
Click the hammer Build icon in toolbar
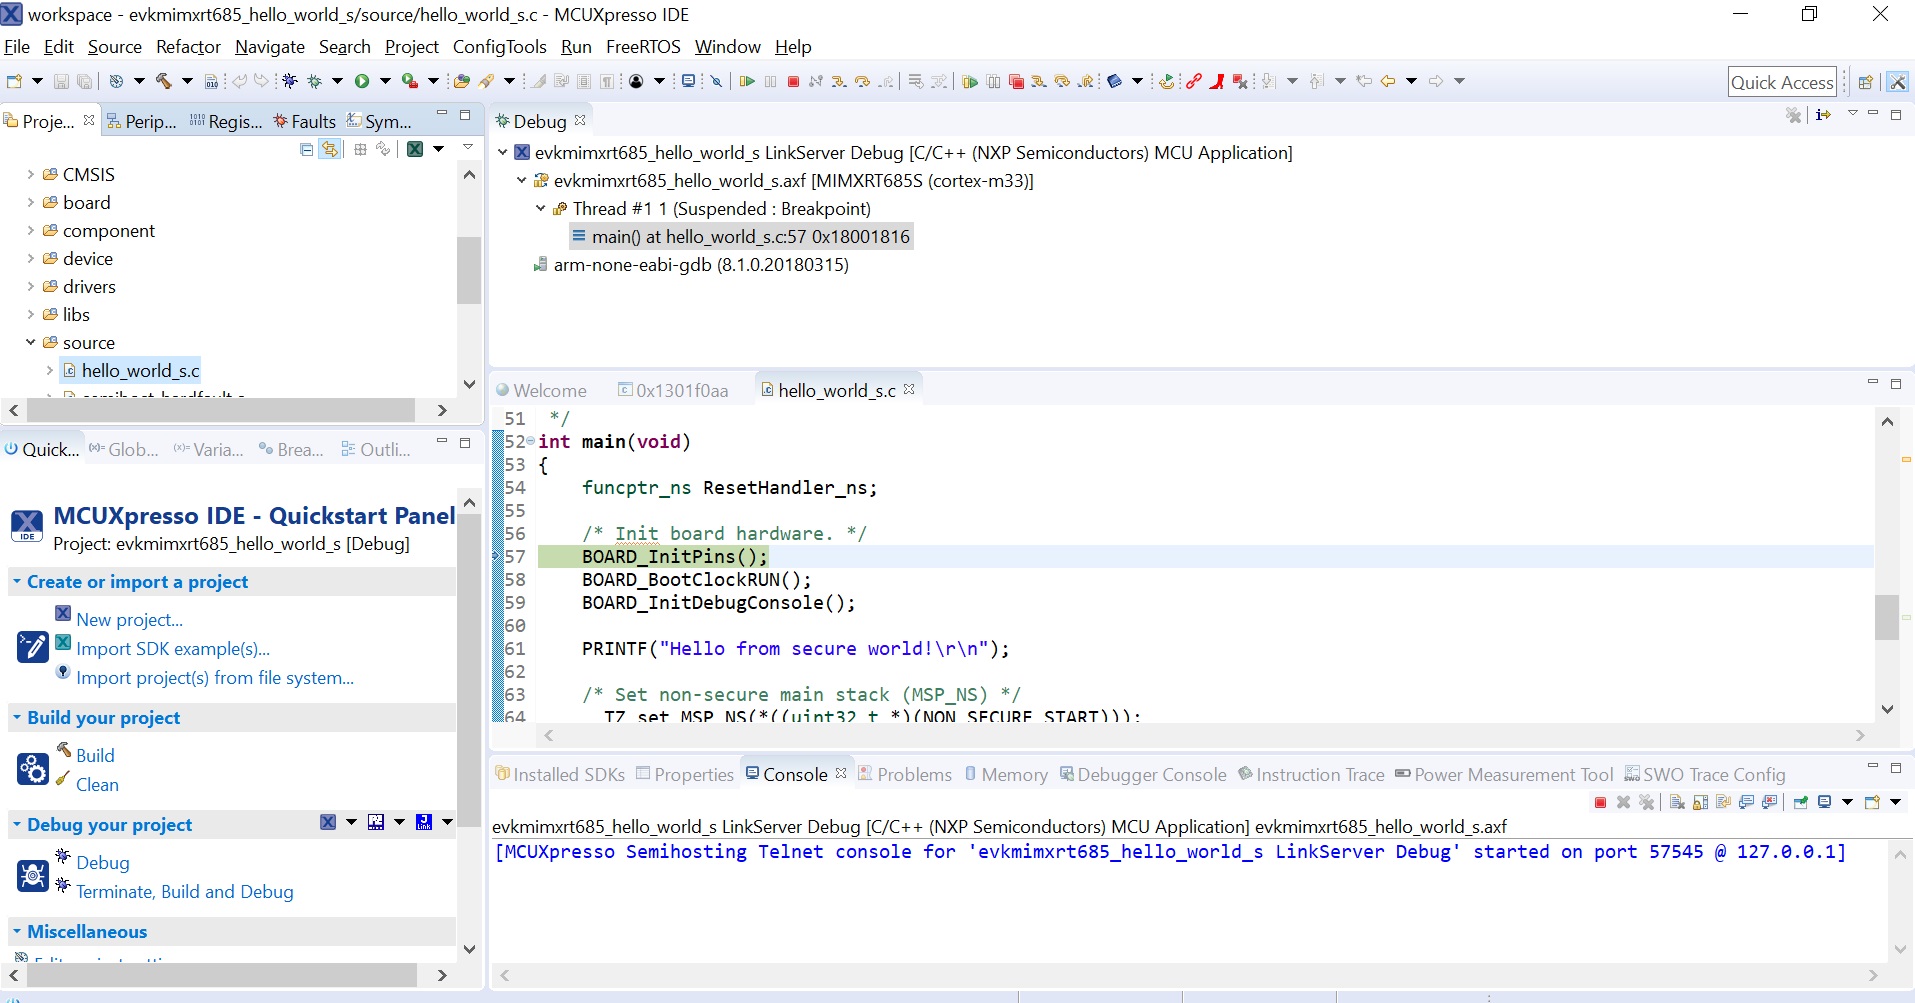pos(164,81)
